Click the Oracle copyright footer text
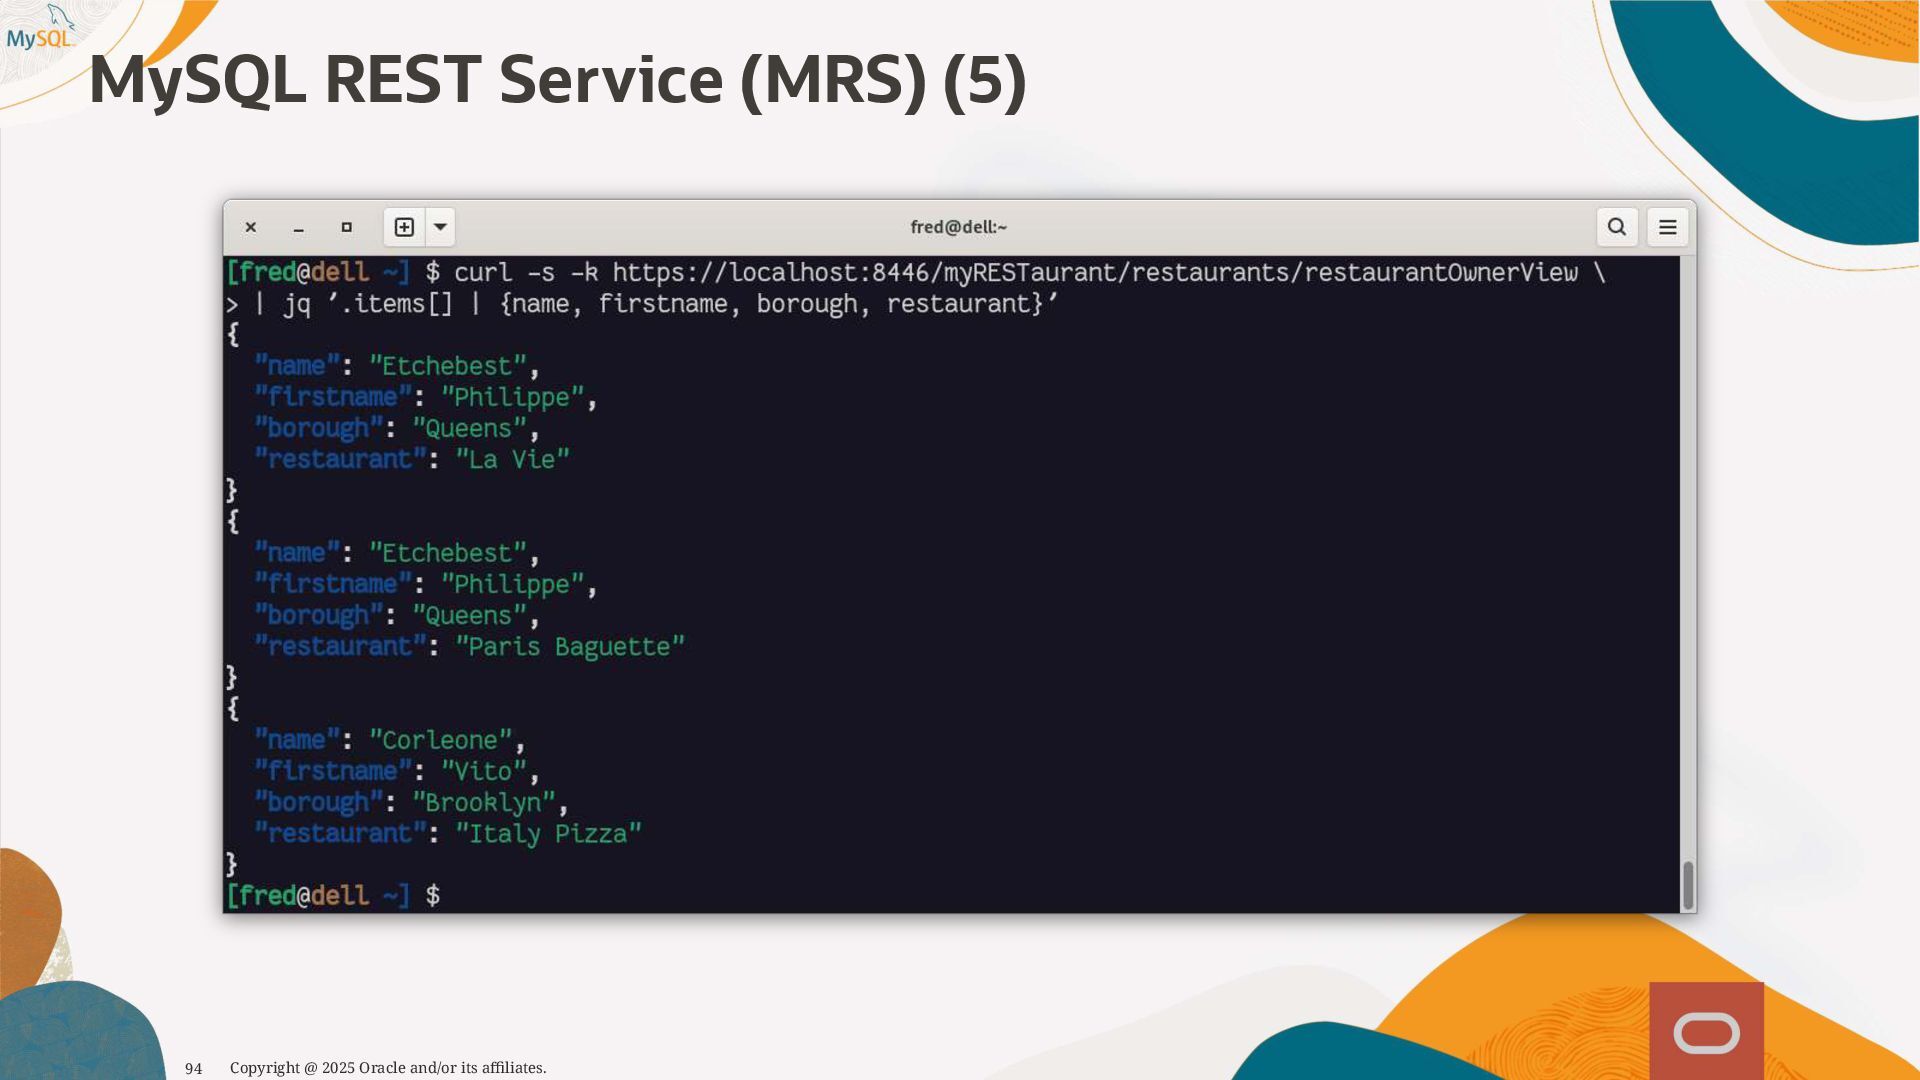The image size is (1920, 1080). (x=388, y=1068)
